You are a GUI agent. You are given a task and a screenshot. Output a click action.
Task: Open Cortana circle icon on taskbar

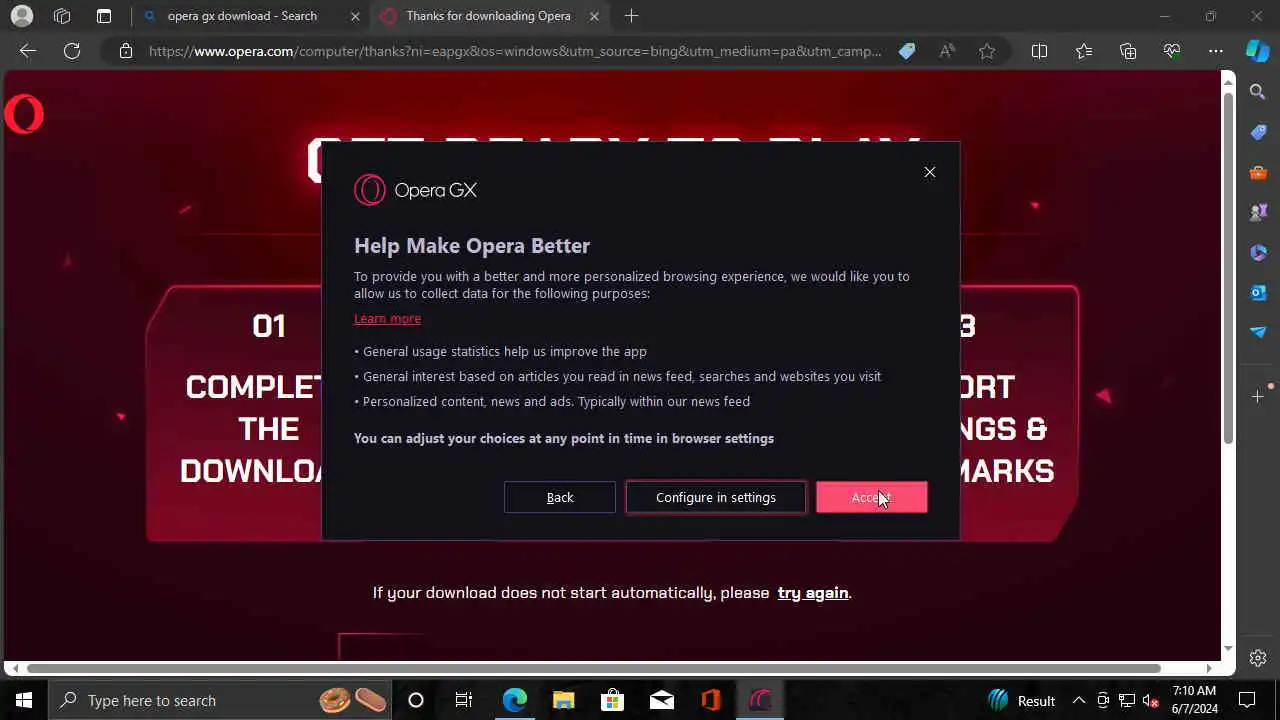point(416,700)
